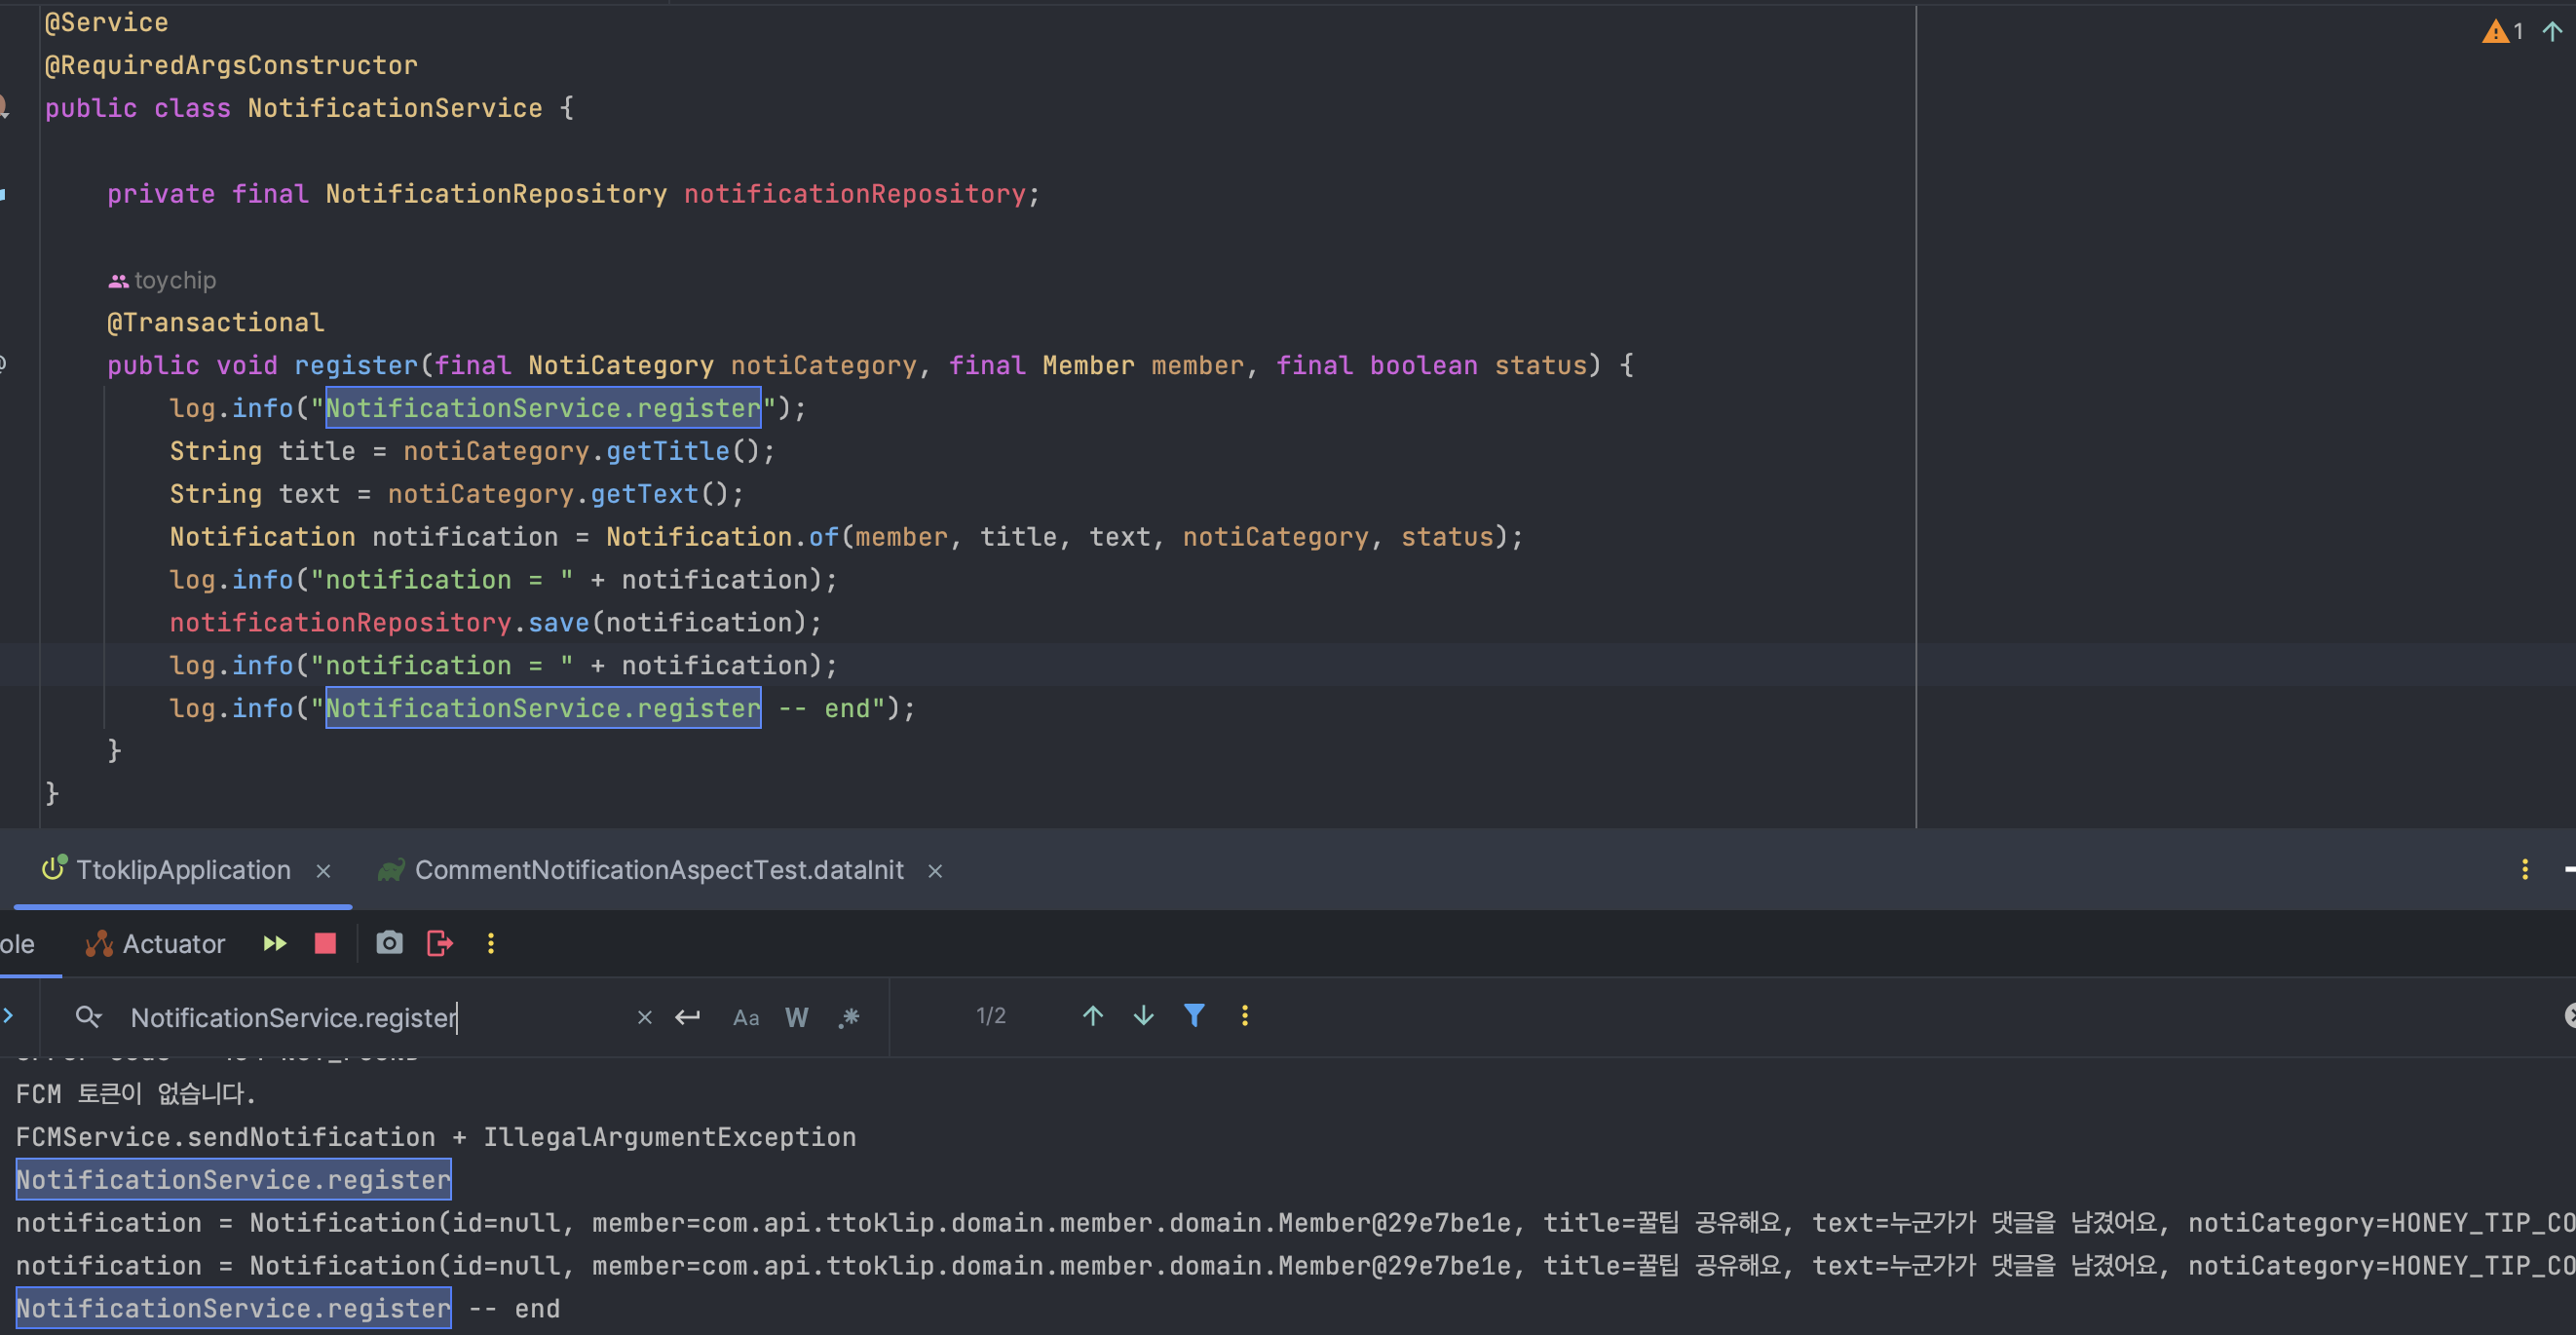Toggle the search filter funnel icon
This screenshot has width=2576, height=1335.
click(x=1194, y=1016)
